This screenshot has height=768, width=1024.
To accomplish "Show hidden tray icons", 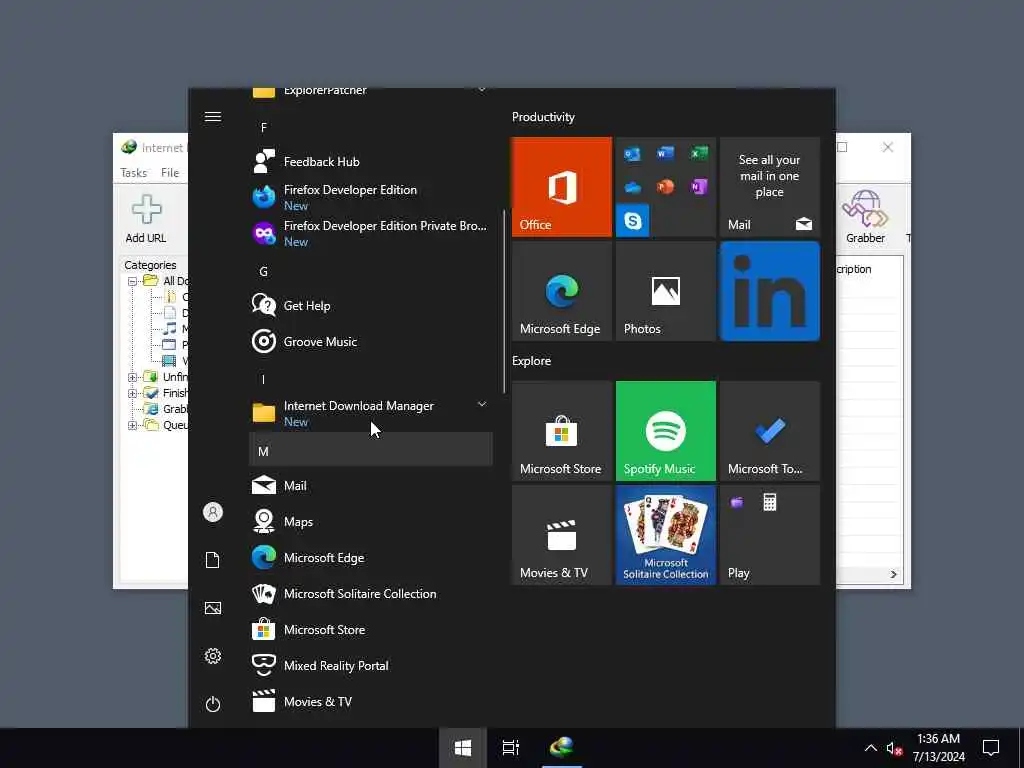I will [x=871, y=748].
